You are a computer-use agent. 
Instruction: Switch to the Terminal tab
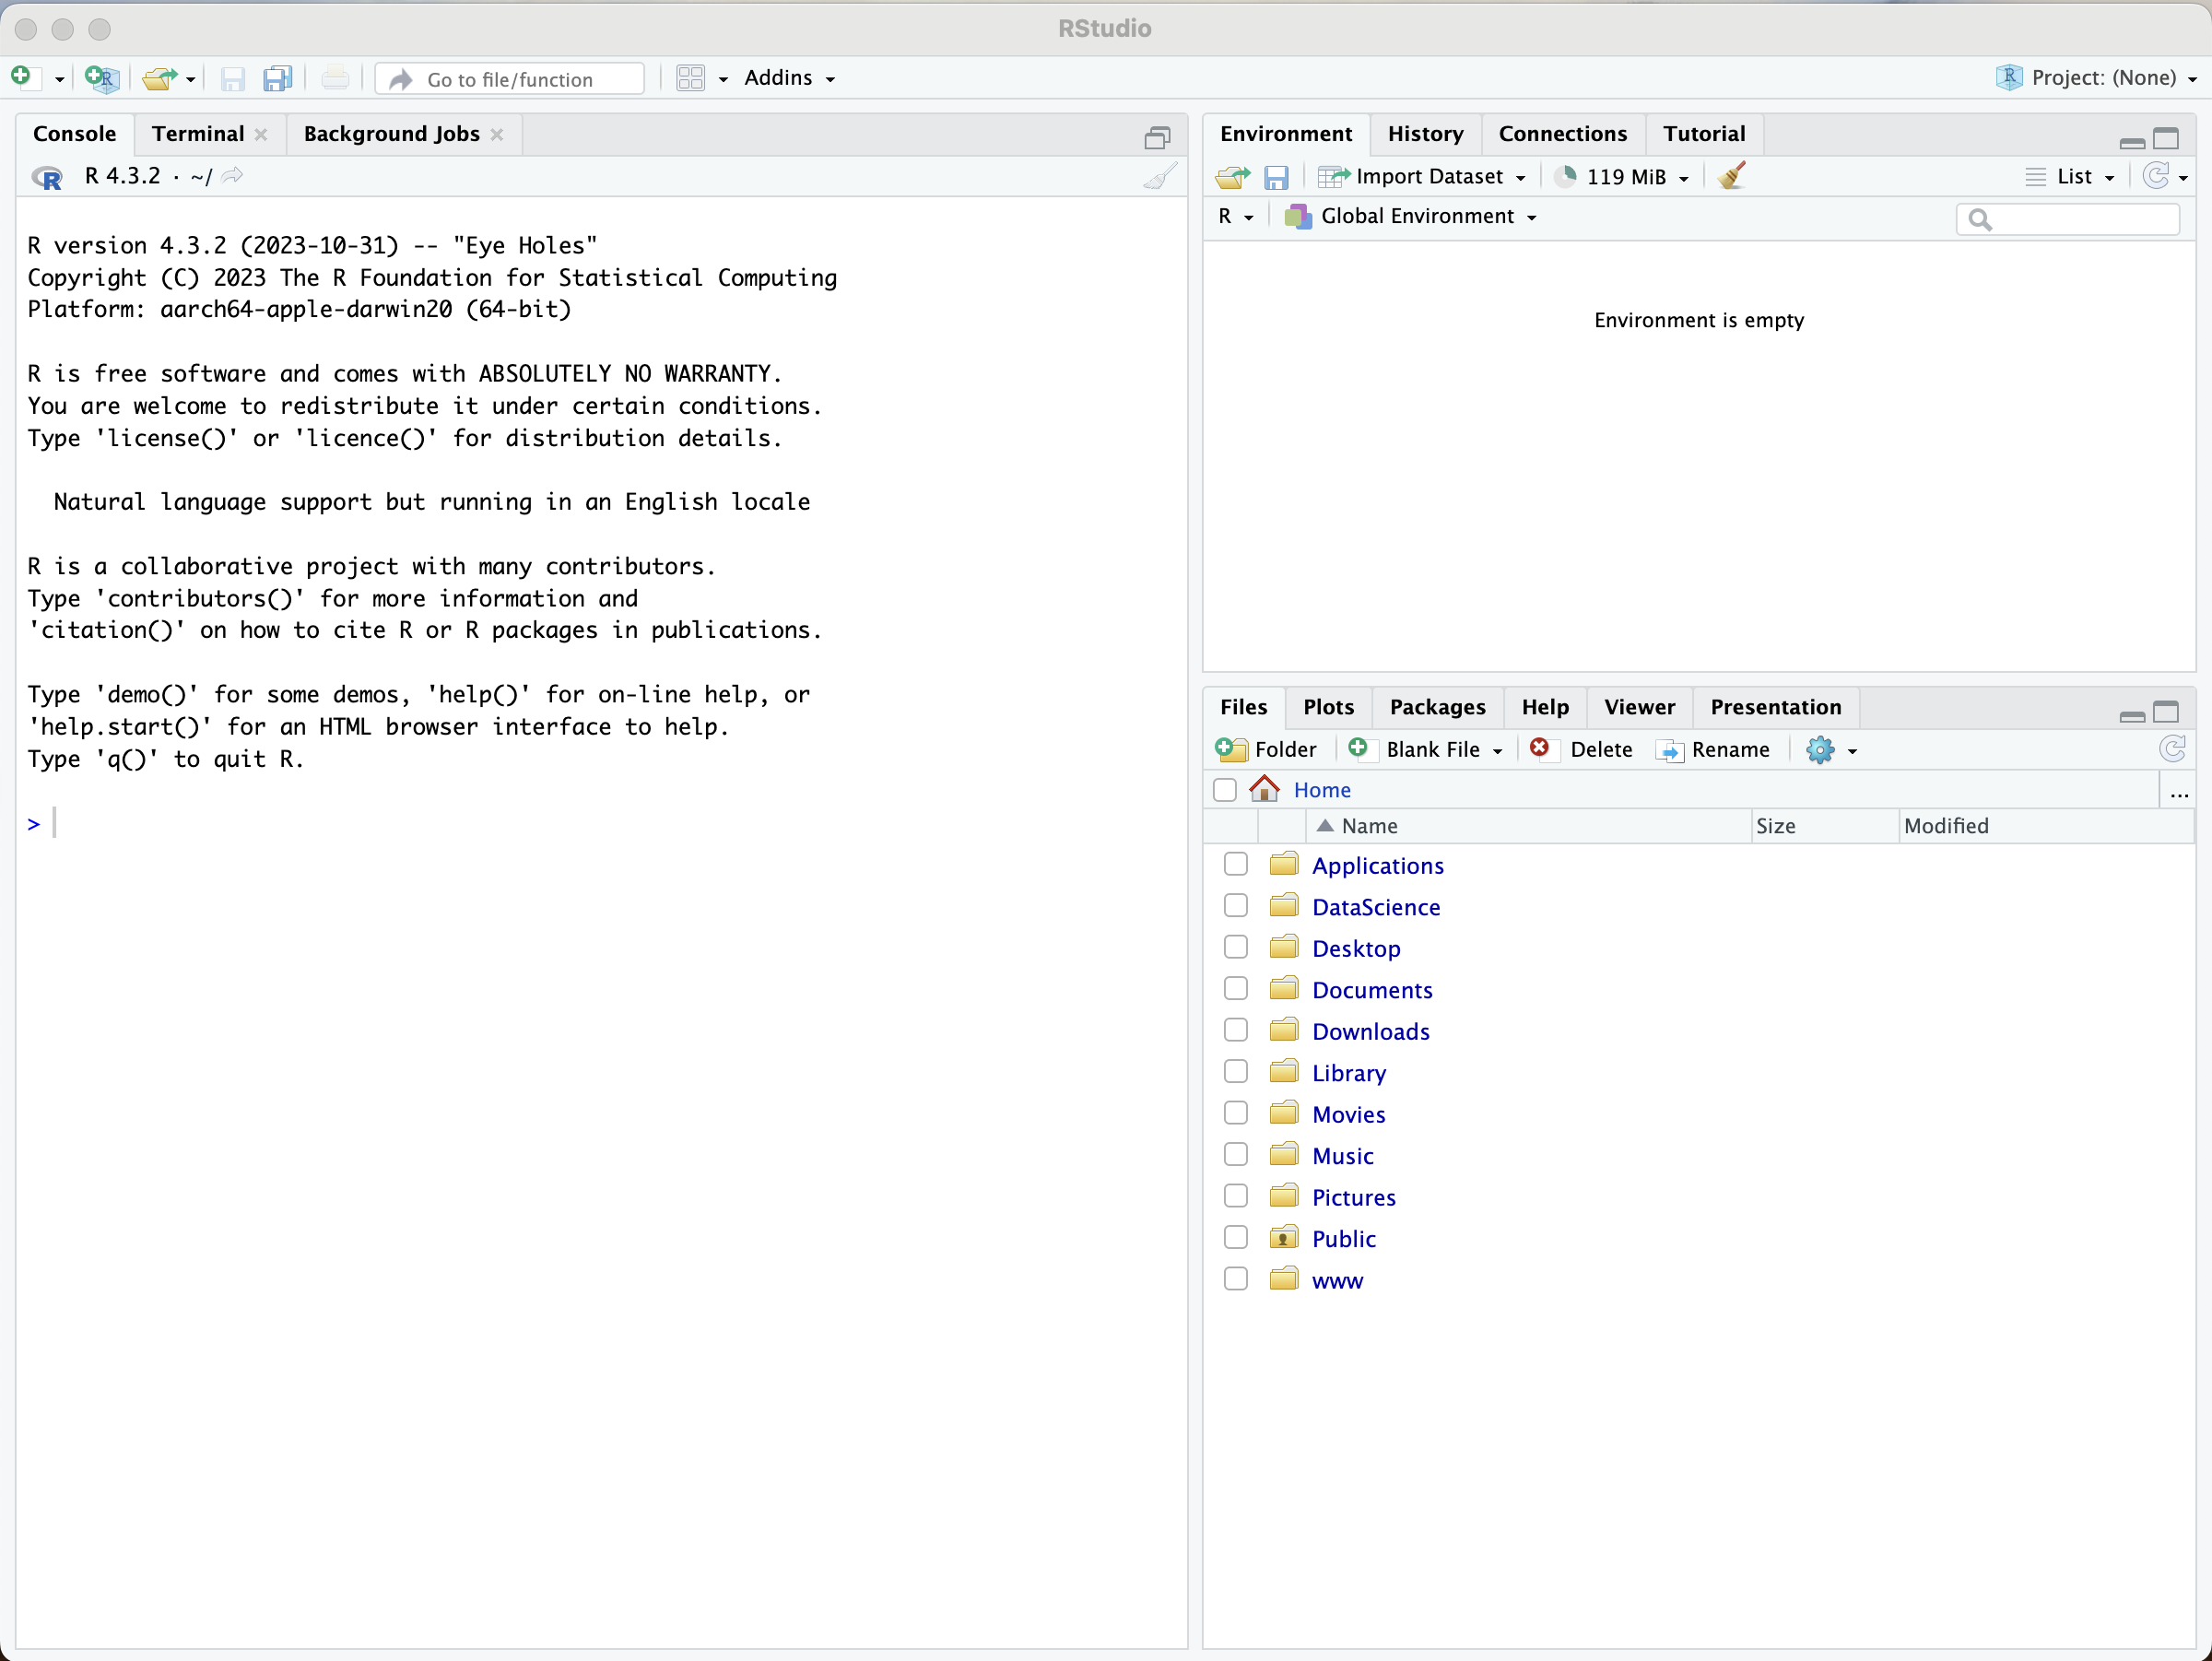[x=197, y=133]
